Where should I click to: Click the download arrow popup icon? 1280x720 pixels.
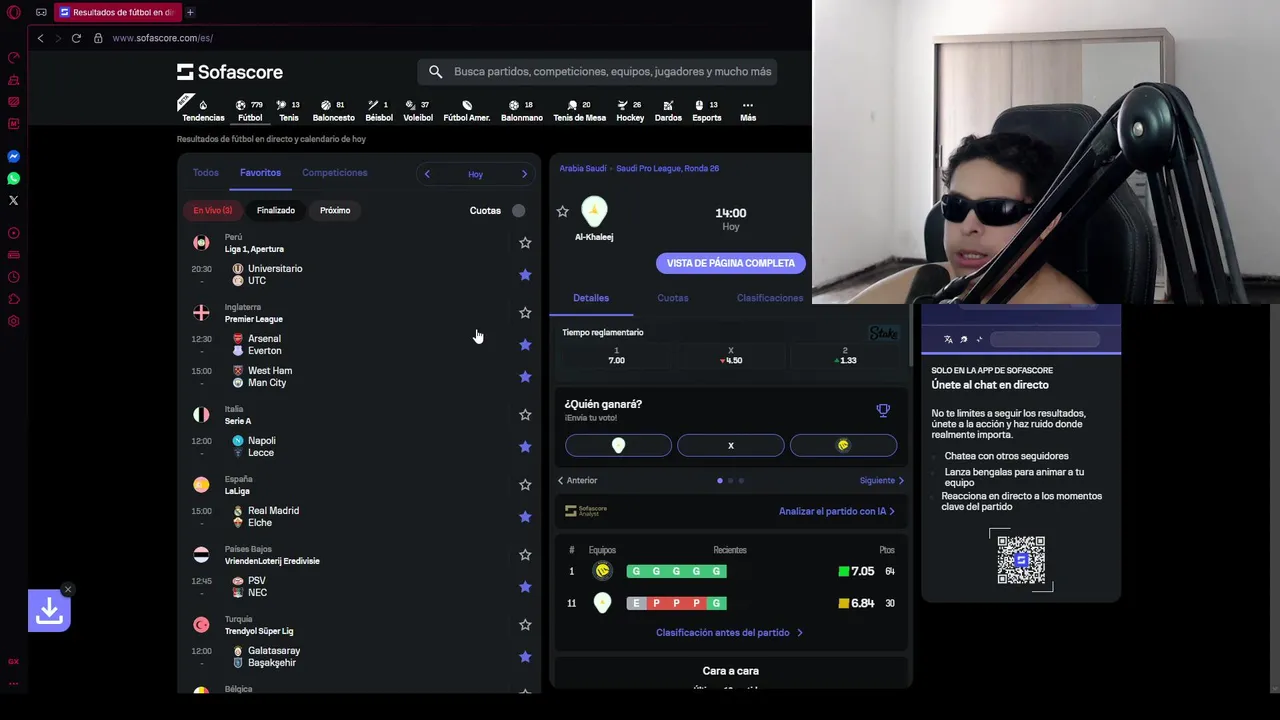pos(49,610)
